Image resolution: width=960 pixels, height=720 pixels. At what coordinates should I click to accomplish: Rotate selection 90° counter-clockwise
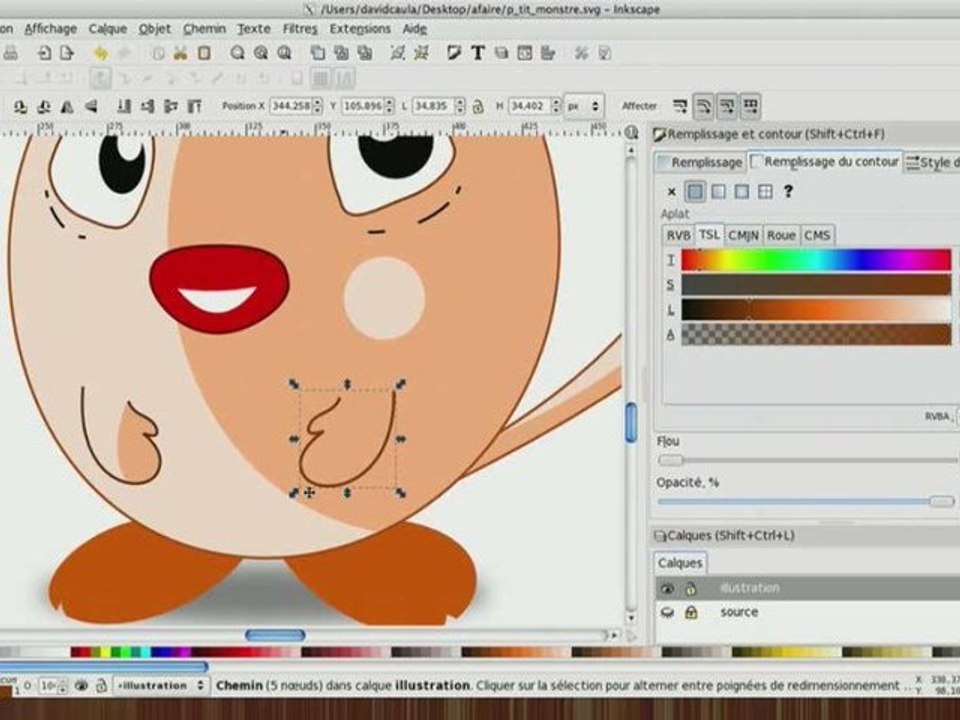[x=20, y=107]
